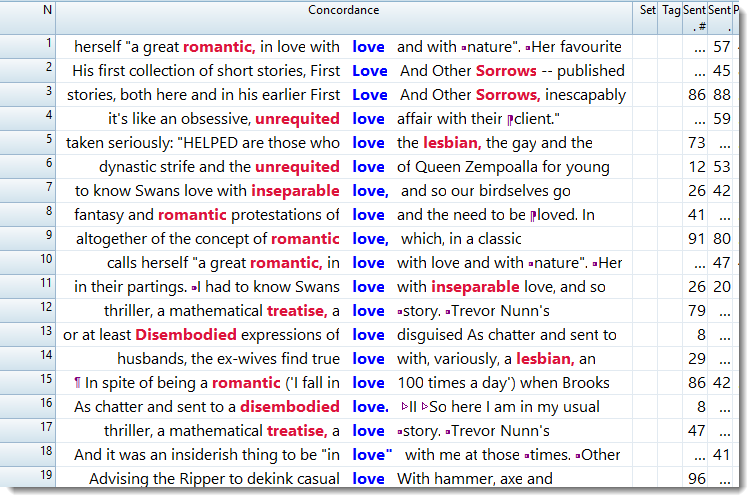Viewport: 754px width, 502px height.
Task: Select row number 10 cell
Action: (x=28, y=263)
